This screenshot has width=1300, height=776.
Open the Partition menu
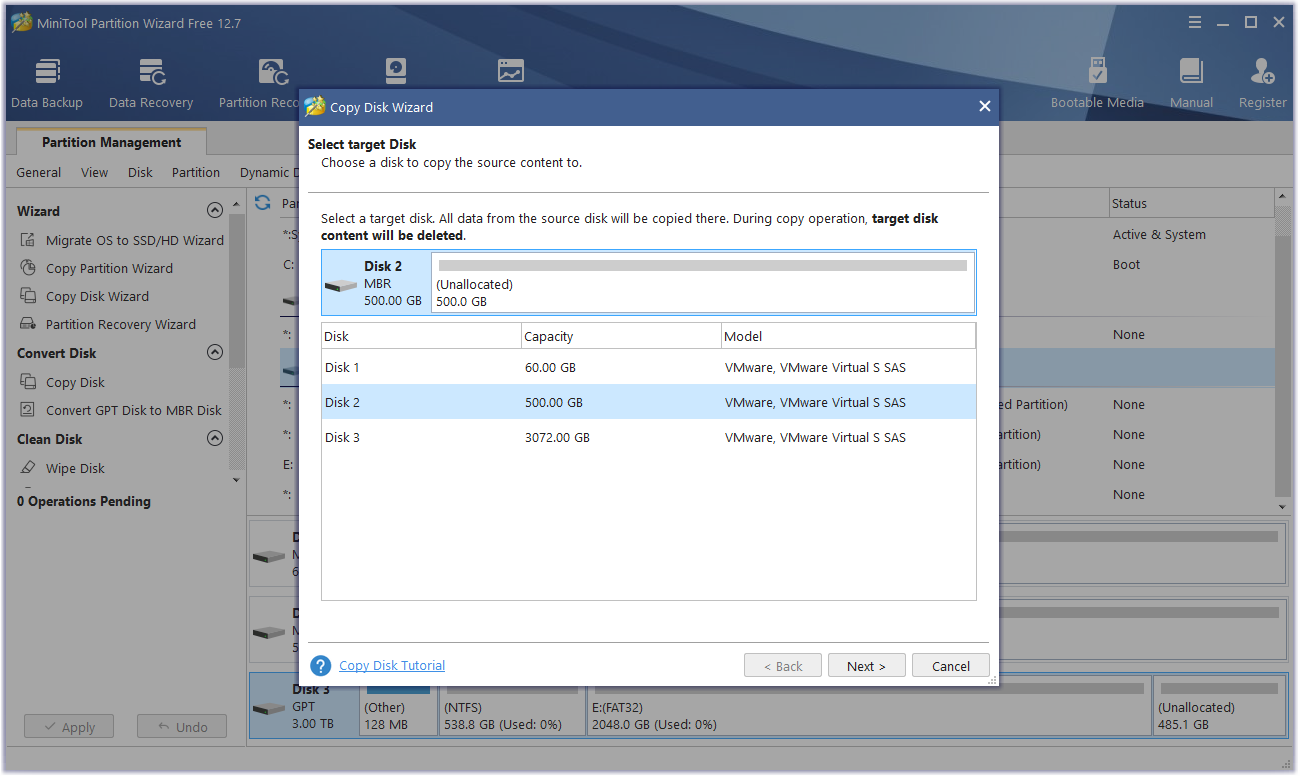[x=196, y=172]
